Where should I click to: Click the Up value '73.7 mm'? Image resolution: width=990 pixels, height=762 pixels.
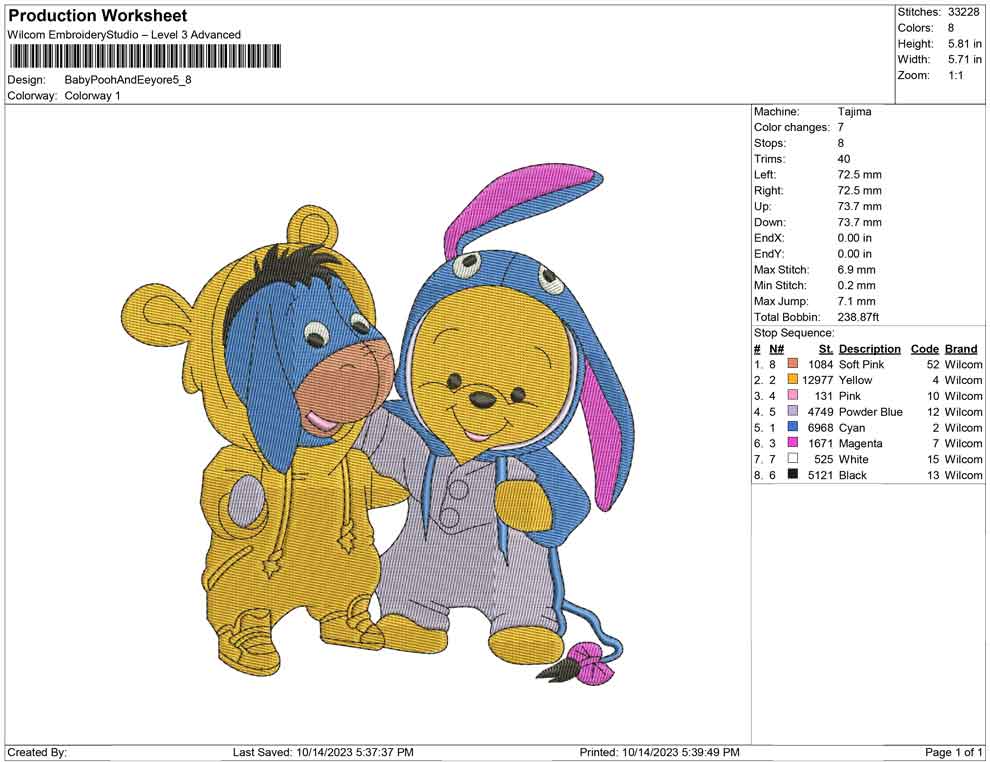[859, 206]
